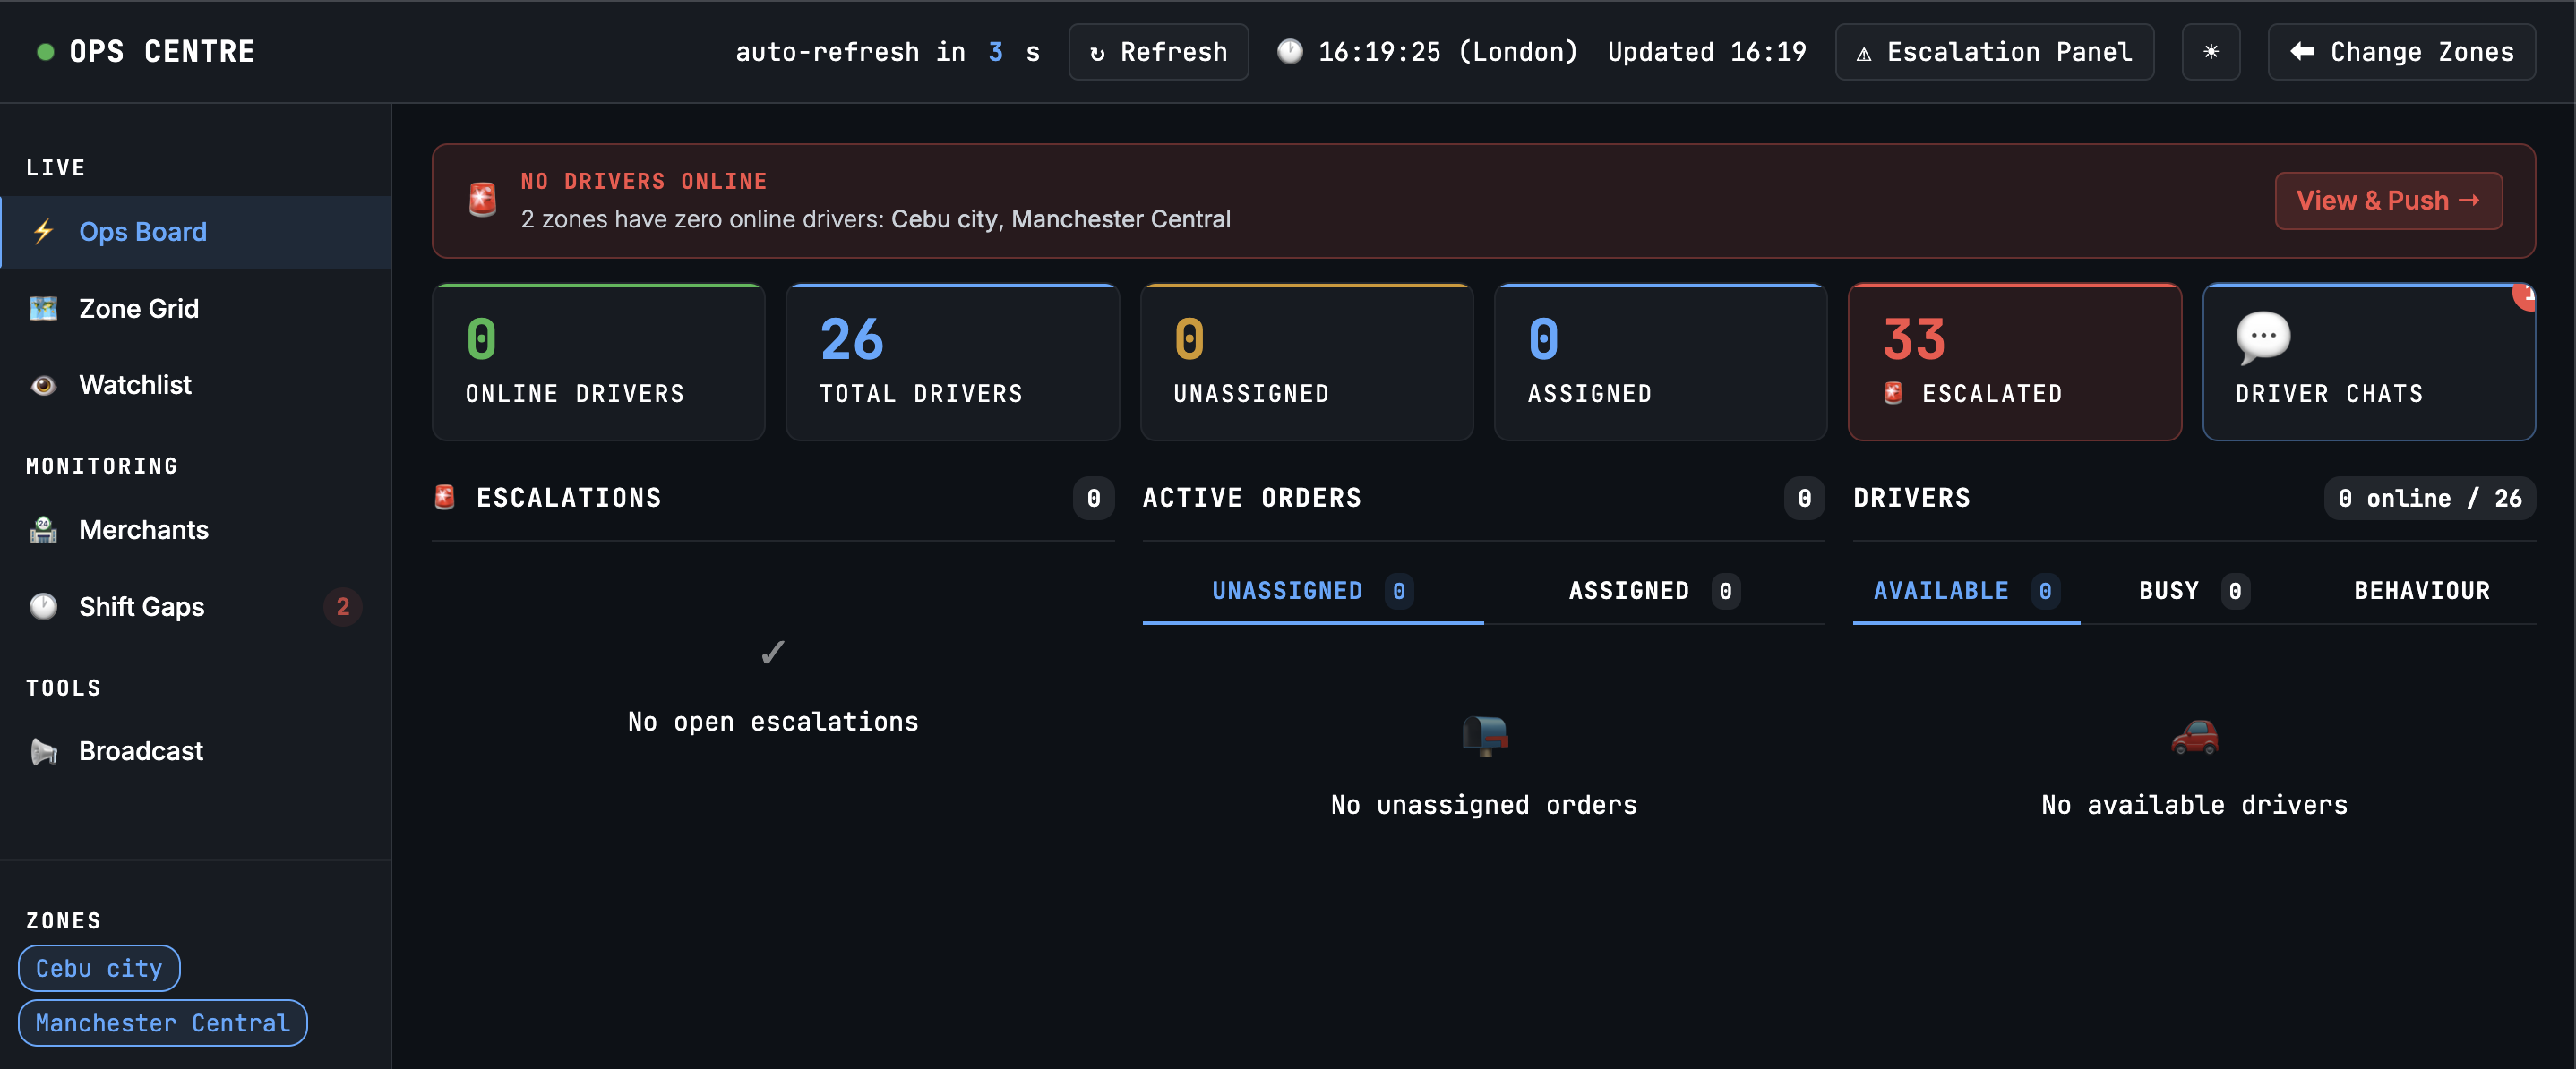
Task: Open the Escalation Panel
Action: click(x=1994, y=52)
